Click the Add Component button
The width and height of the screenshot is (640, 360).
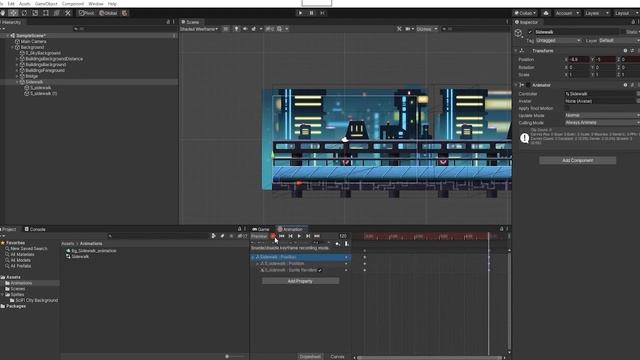577,160
